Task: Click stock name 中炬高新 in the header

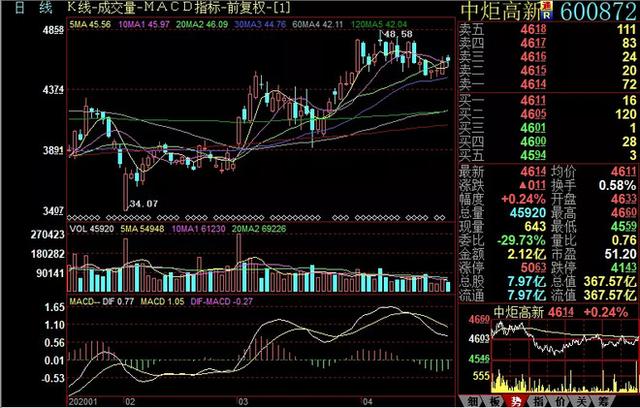Action: pos(501,11)
